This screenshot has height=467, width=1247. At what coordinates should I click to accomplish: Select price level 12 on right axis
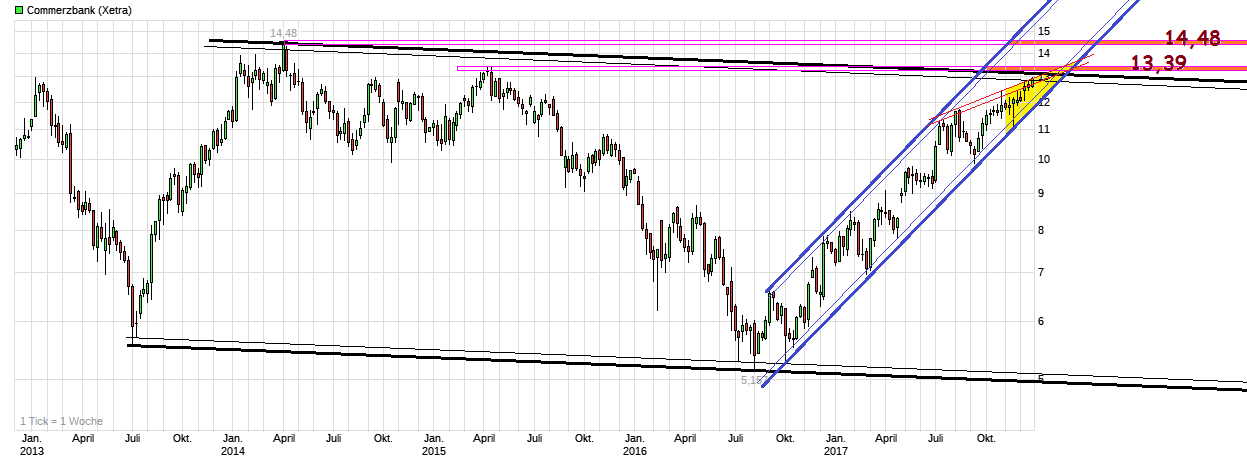(1043, 101)
